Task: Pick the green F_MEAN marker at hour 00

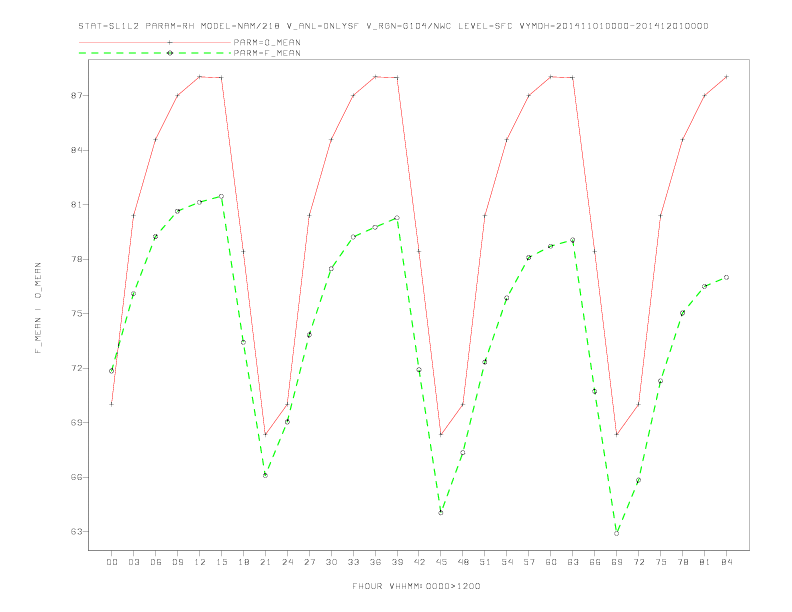Action: [x=112, y=371]
